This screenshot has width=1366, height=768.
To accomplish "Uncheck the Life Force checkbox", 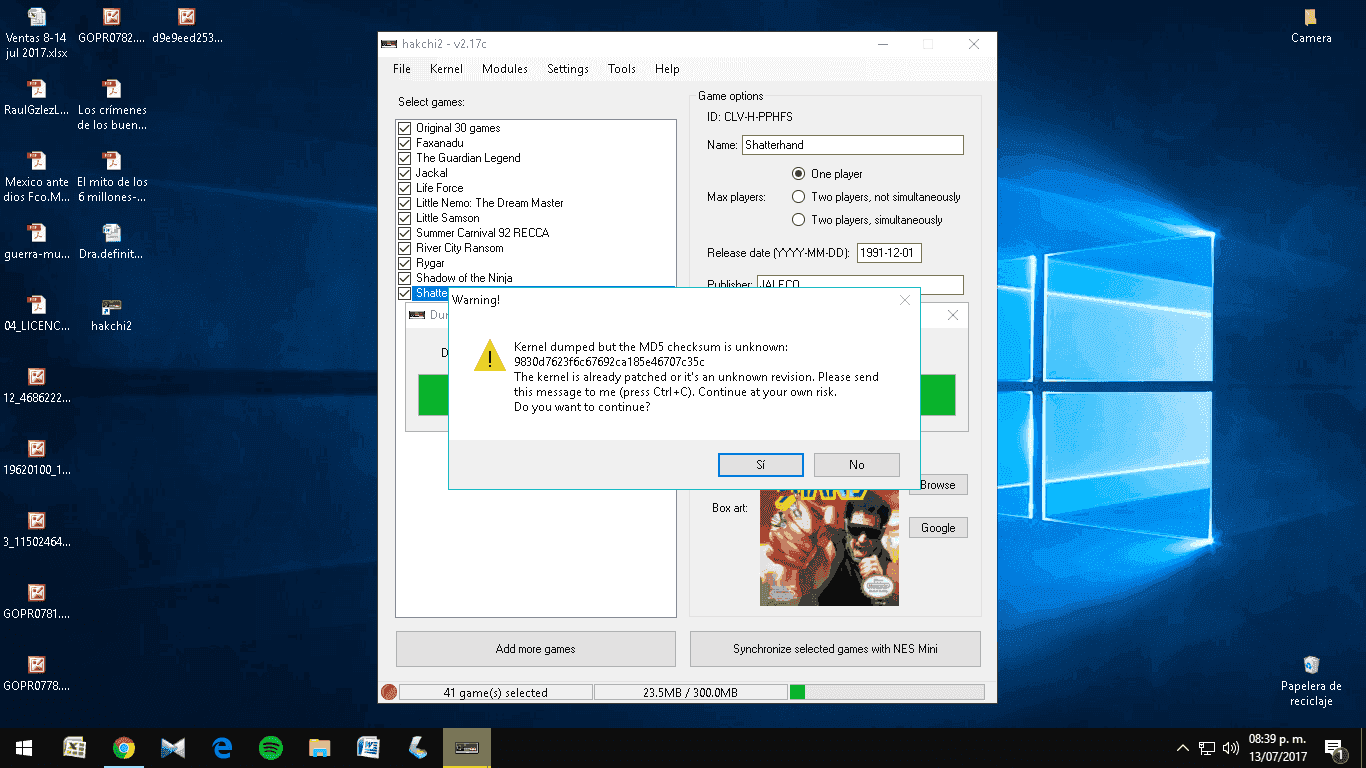I will tap(404, 188).
